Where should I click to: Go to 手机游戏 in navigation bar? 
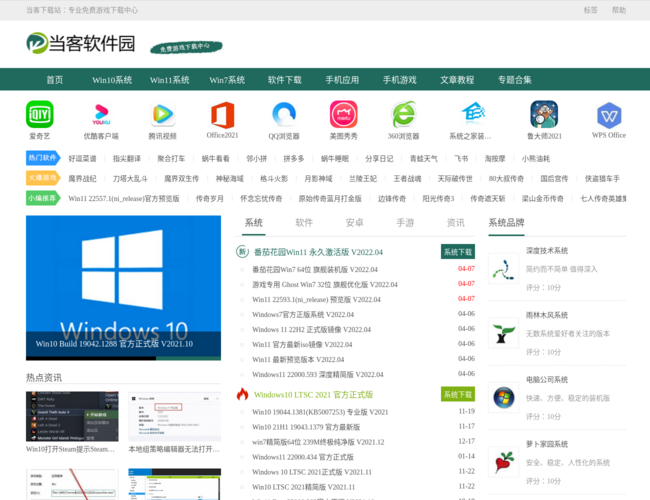399,80
